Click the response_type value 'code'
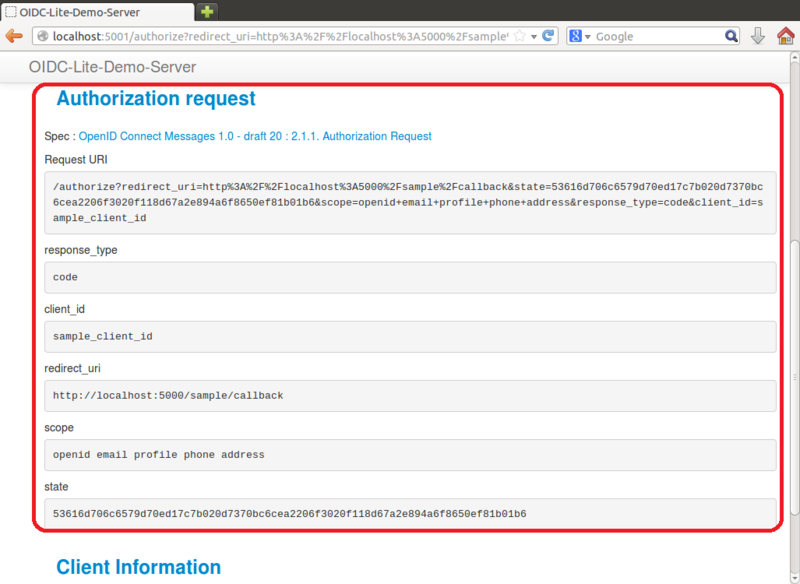This screenshot has width=800, height=584. (65, 277)
